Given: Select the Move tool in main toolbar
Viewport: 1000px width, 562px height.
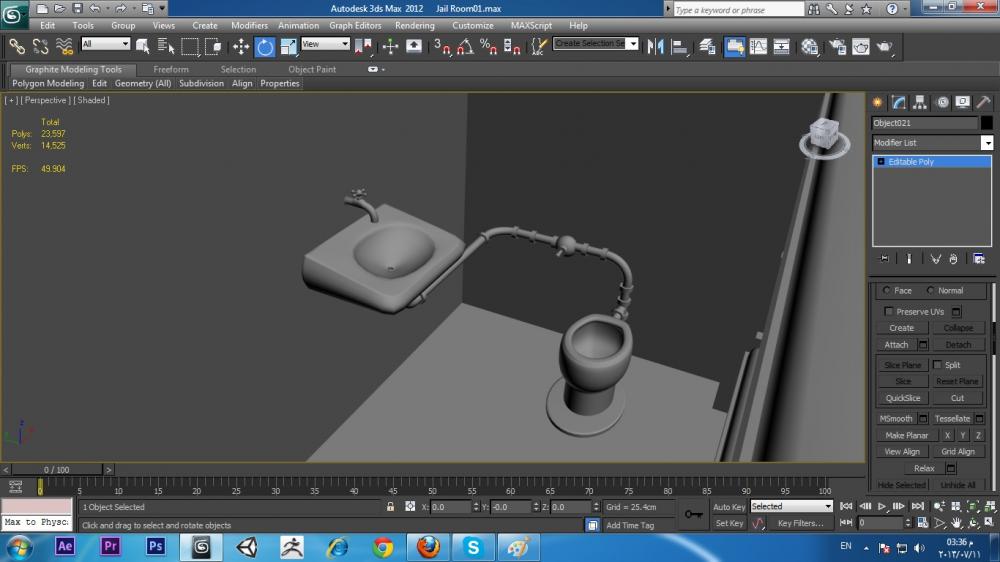Looking at the screenshot, I should (x=241, y=46).
